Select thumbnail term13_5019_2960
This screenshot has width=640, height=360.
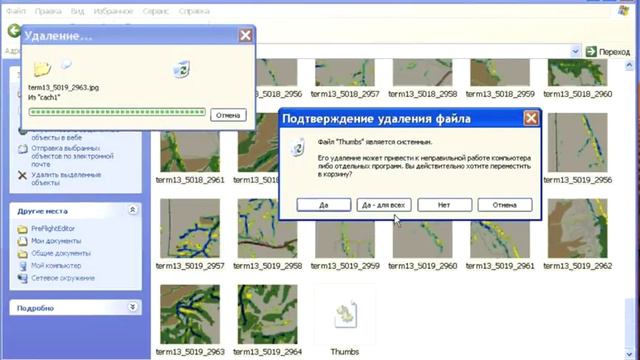click(422, 240)
